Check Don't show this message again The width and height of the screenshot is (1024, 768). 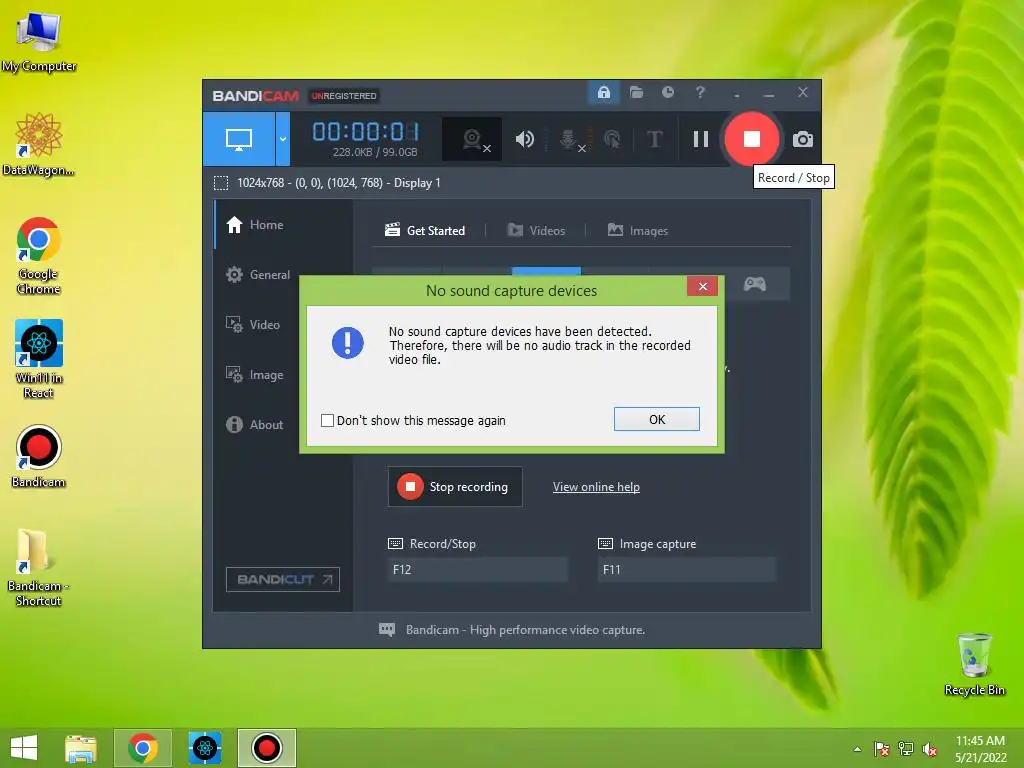tap(327, 421)
